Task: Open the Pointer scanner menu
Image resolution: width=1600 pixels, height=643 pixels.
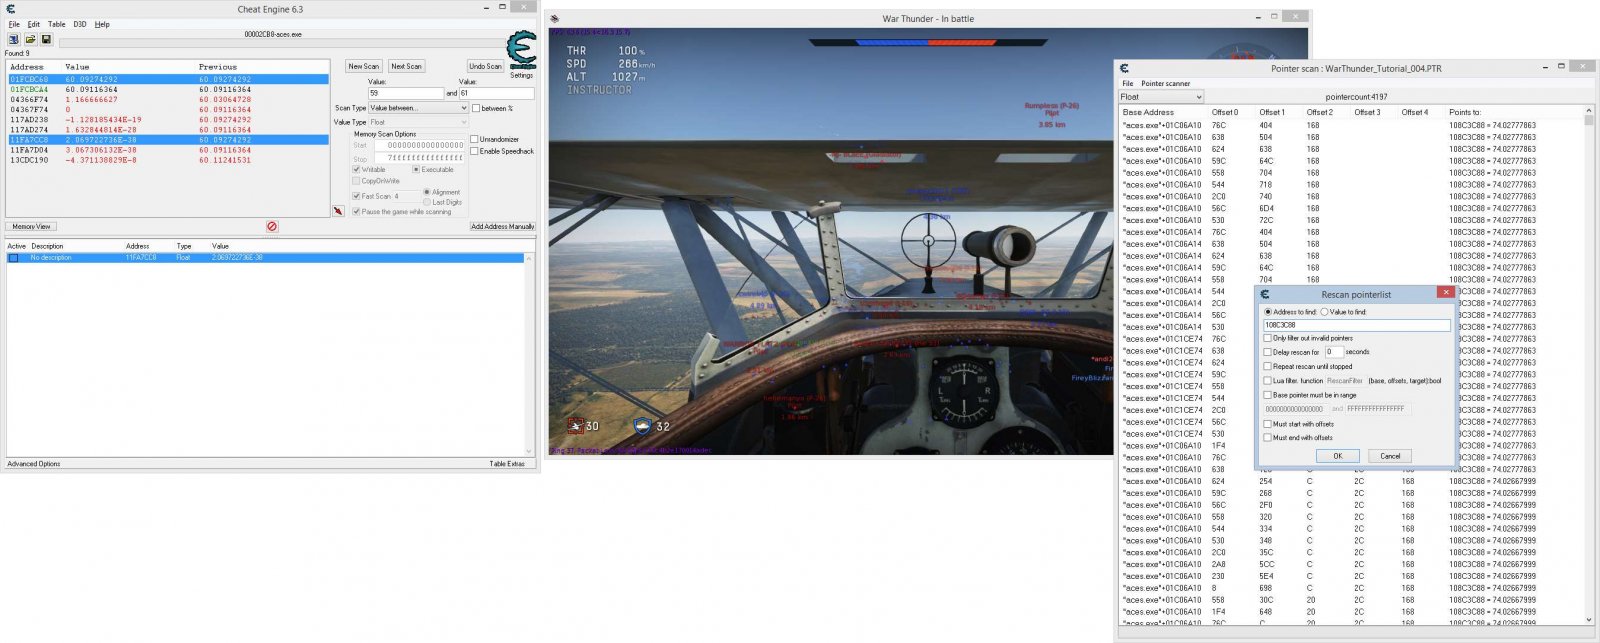Action: 1165,84
